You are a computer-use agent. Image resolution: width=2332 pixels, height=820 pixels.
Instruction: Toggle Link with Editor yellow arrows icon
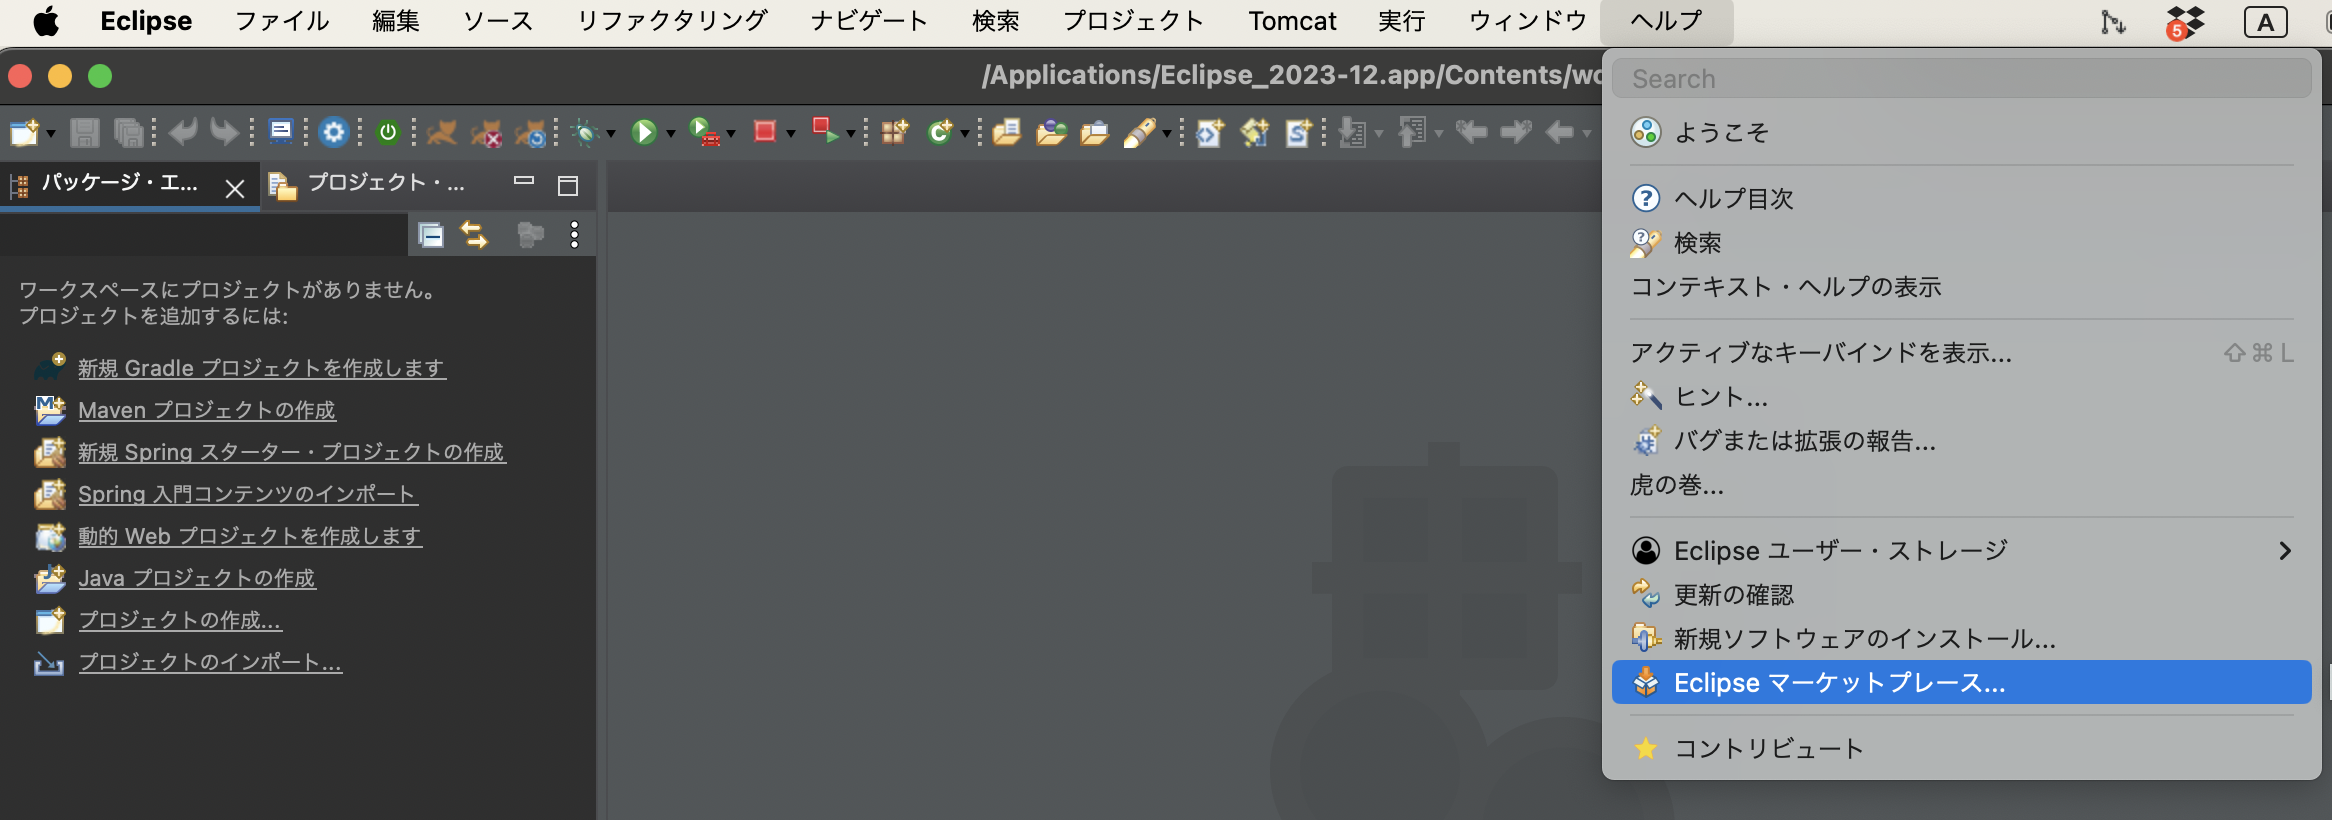click(x=474, y=235)
